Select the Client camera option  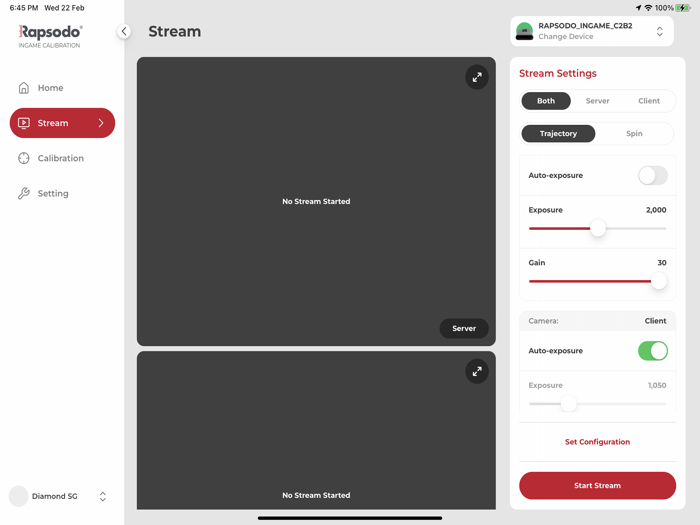649,101
